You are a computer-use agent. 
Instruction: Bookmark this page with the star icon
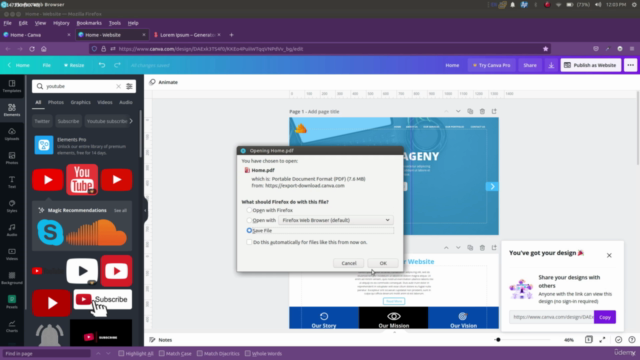(x=545, y=49)
